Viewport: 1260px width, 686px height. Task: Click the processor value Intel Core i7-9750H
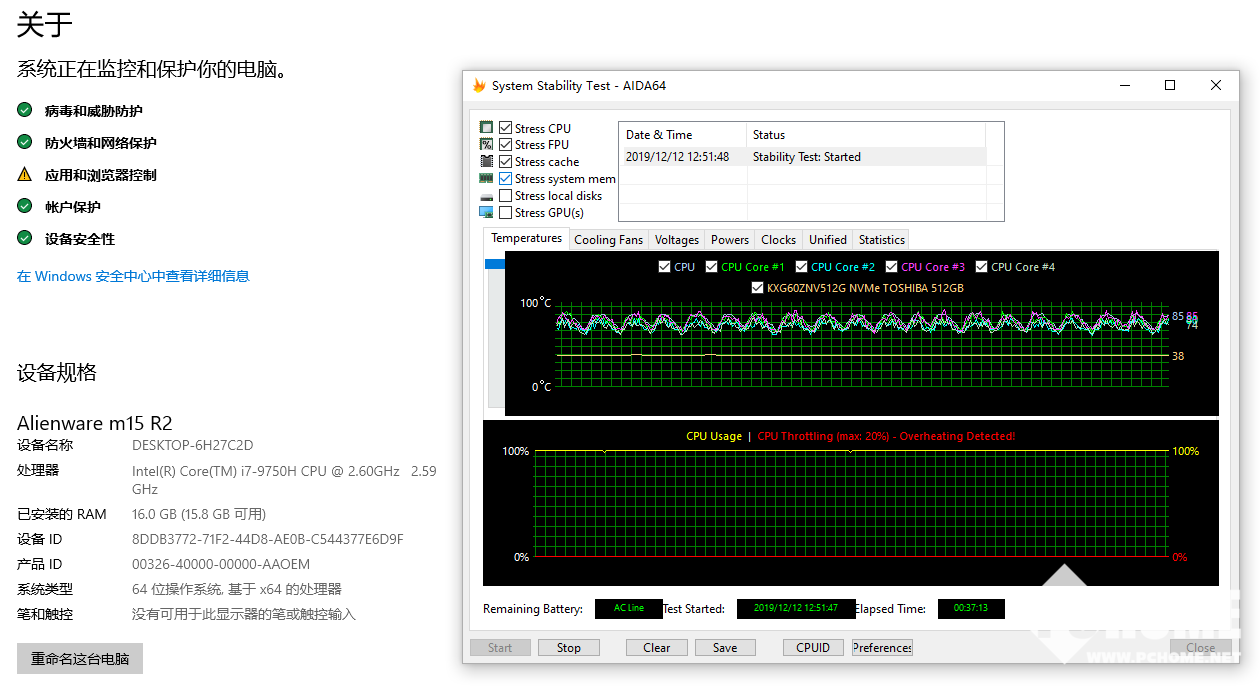click(x=284, y=480)
